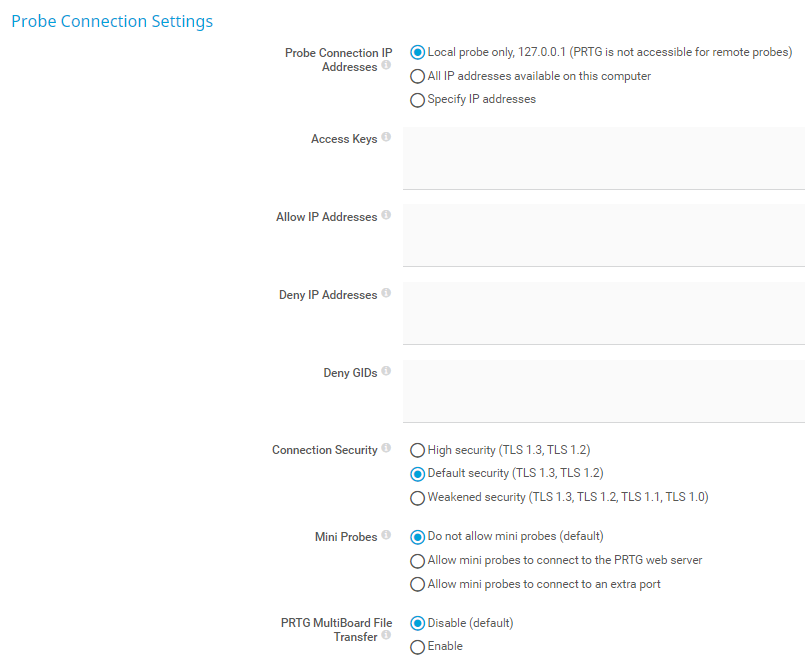This screenshot has height=671, width=805.
Task: Choose Weakened security TLS option
Action: 418,498
